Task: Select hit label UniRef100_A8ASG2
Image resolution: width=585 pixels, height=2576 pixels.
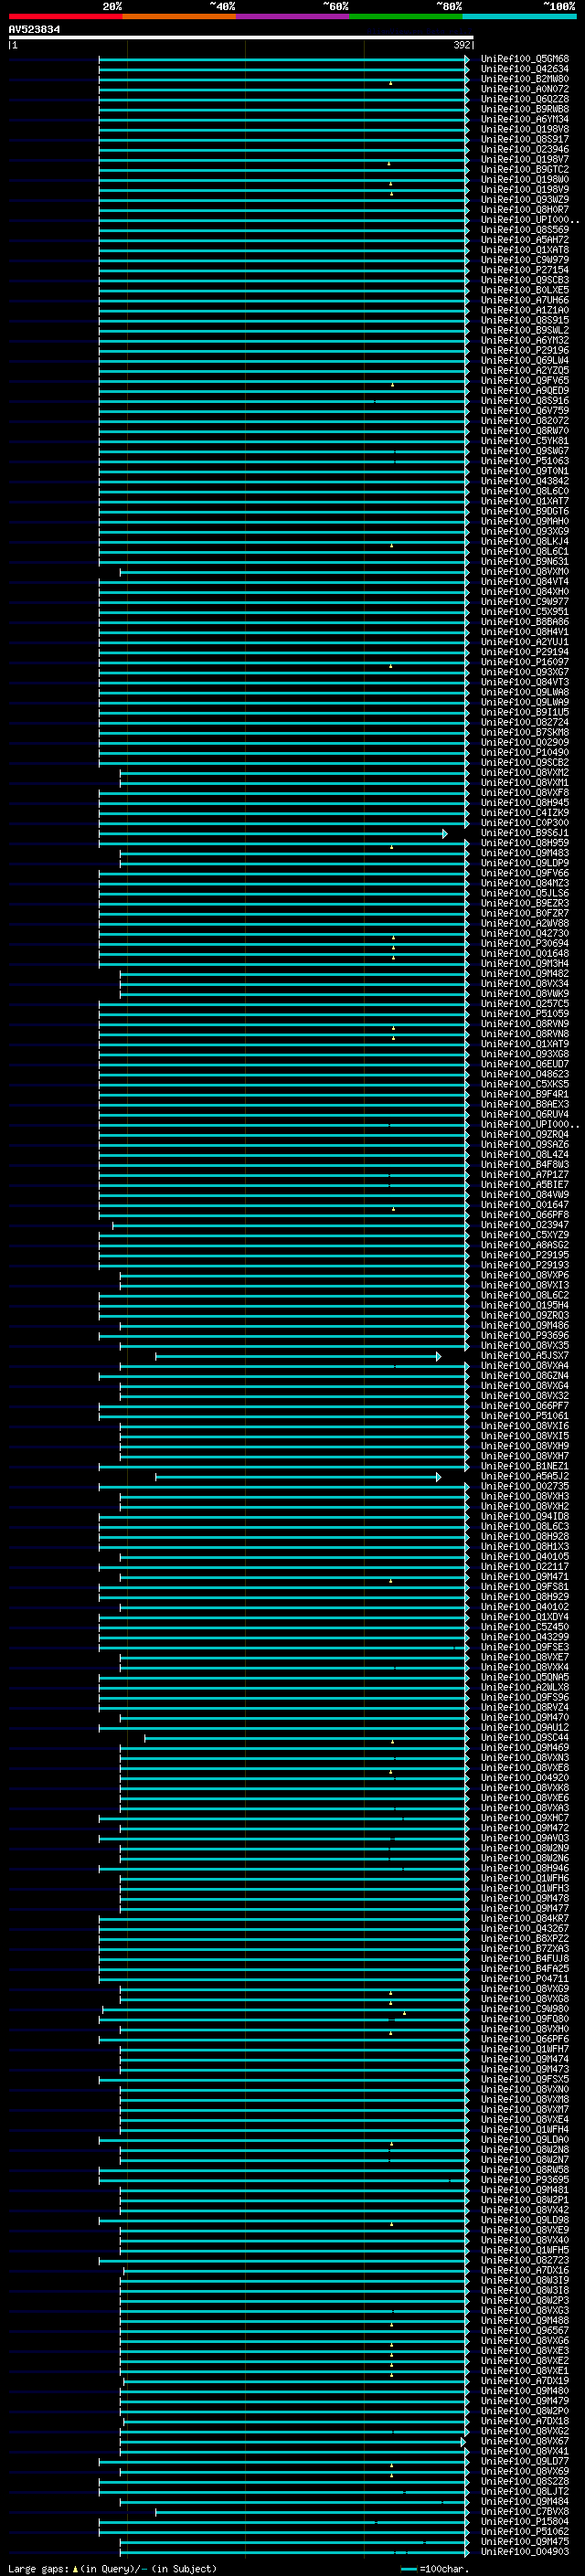Action: (x=525, y=1245)
